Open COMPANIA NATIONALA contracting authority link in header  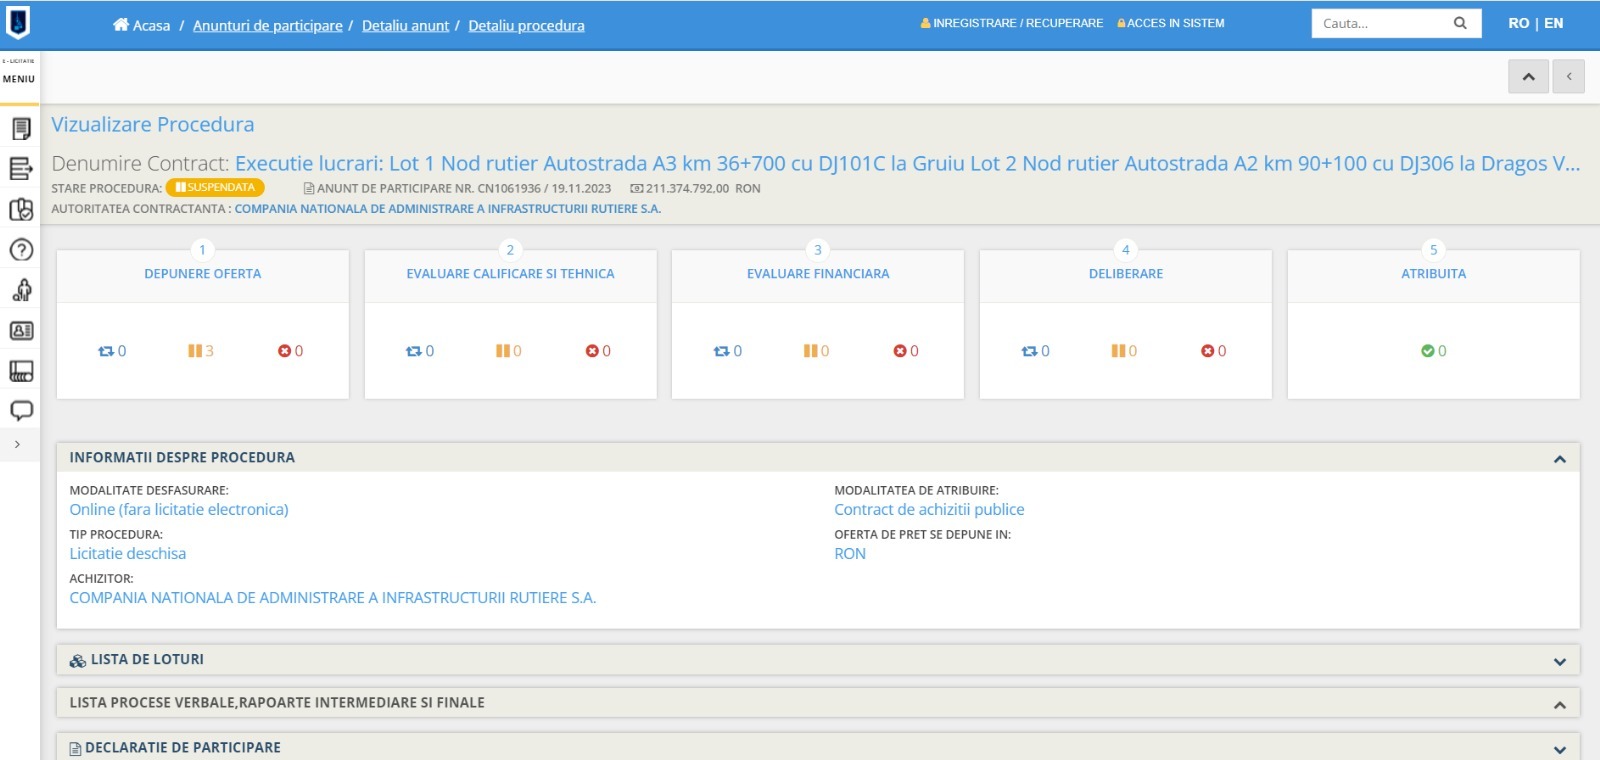click(448, 209)
